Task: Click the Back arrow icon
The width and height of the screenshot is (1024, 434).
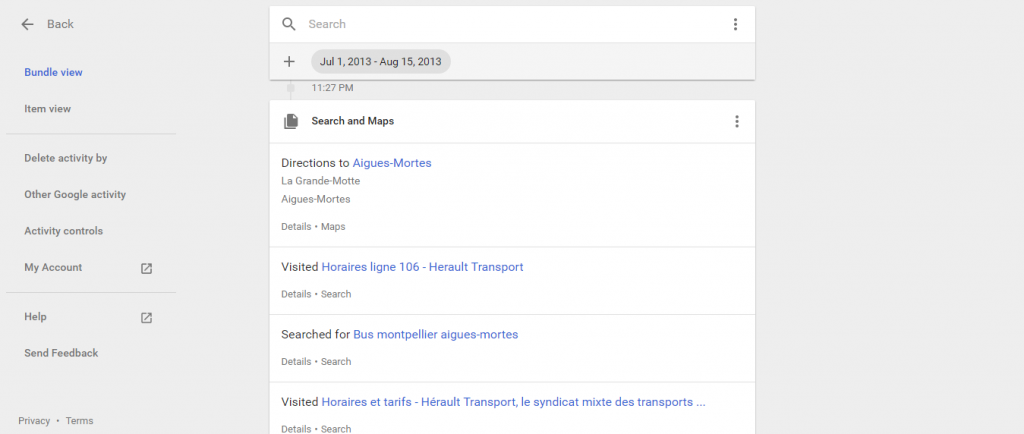Action: 27,24
